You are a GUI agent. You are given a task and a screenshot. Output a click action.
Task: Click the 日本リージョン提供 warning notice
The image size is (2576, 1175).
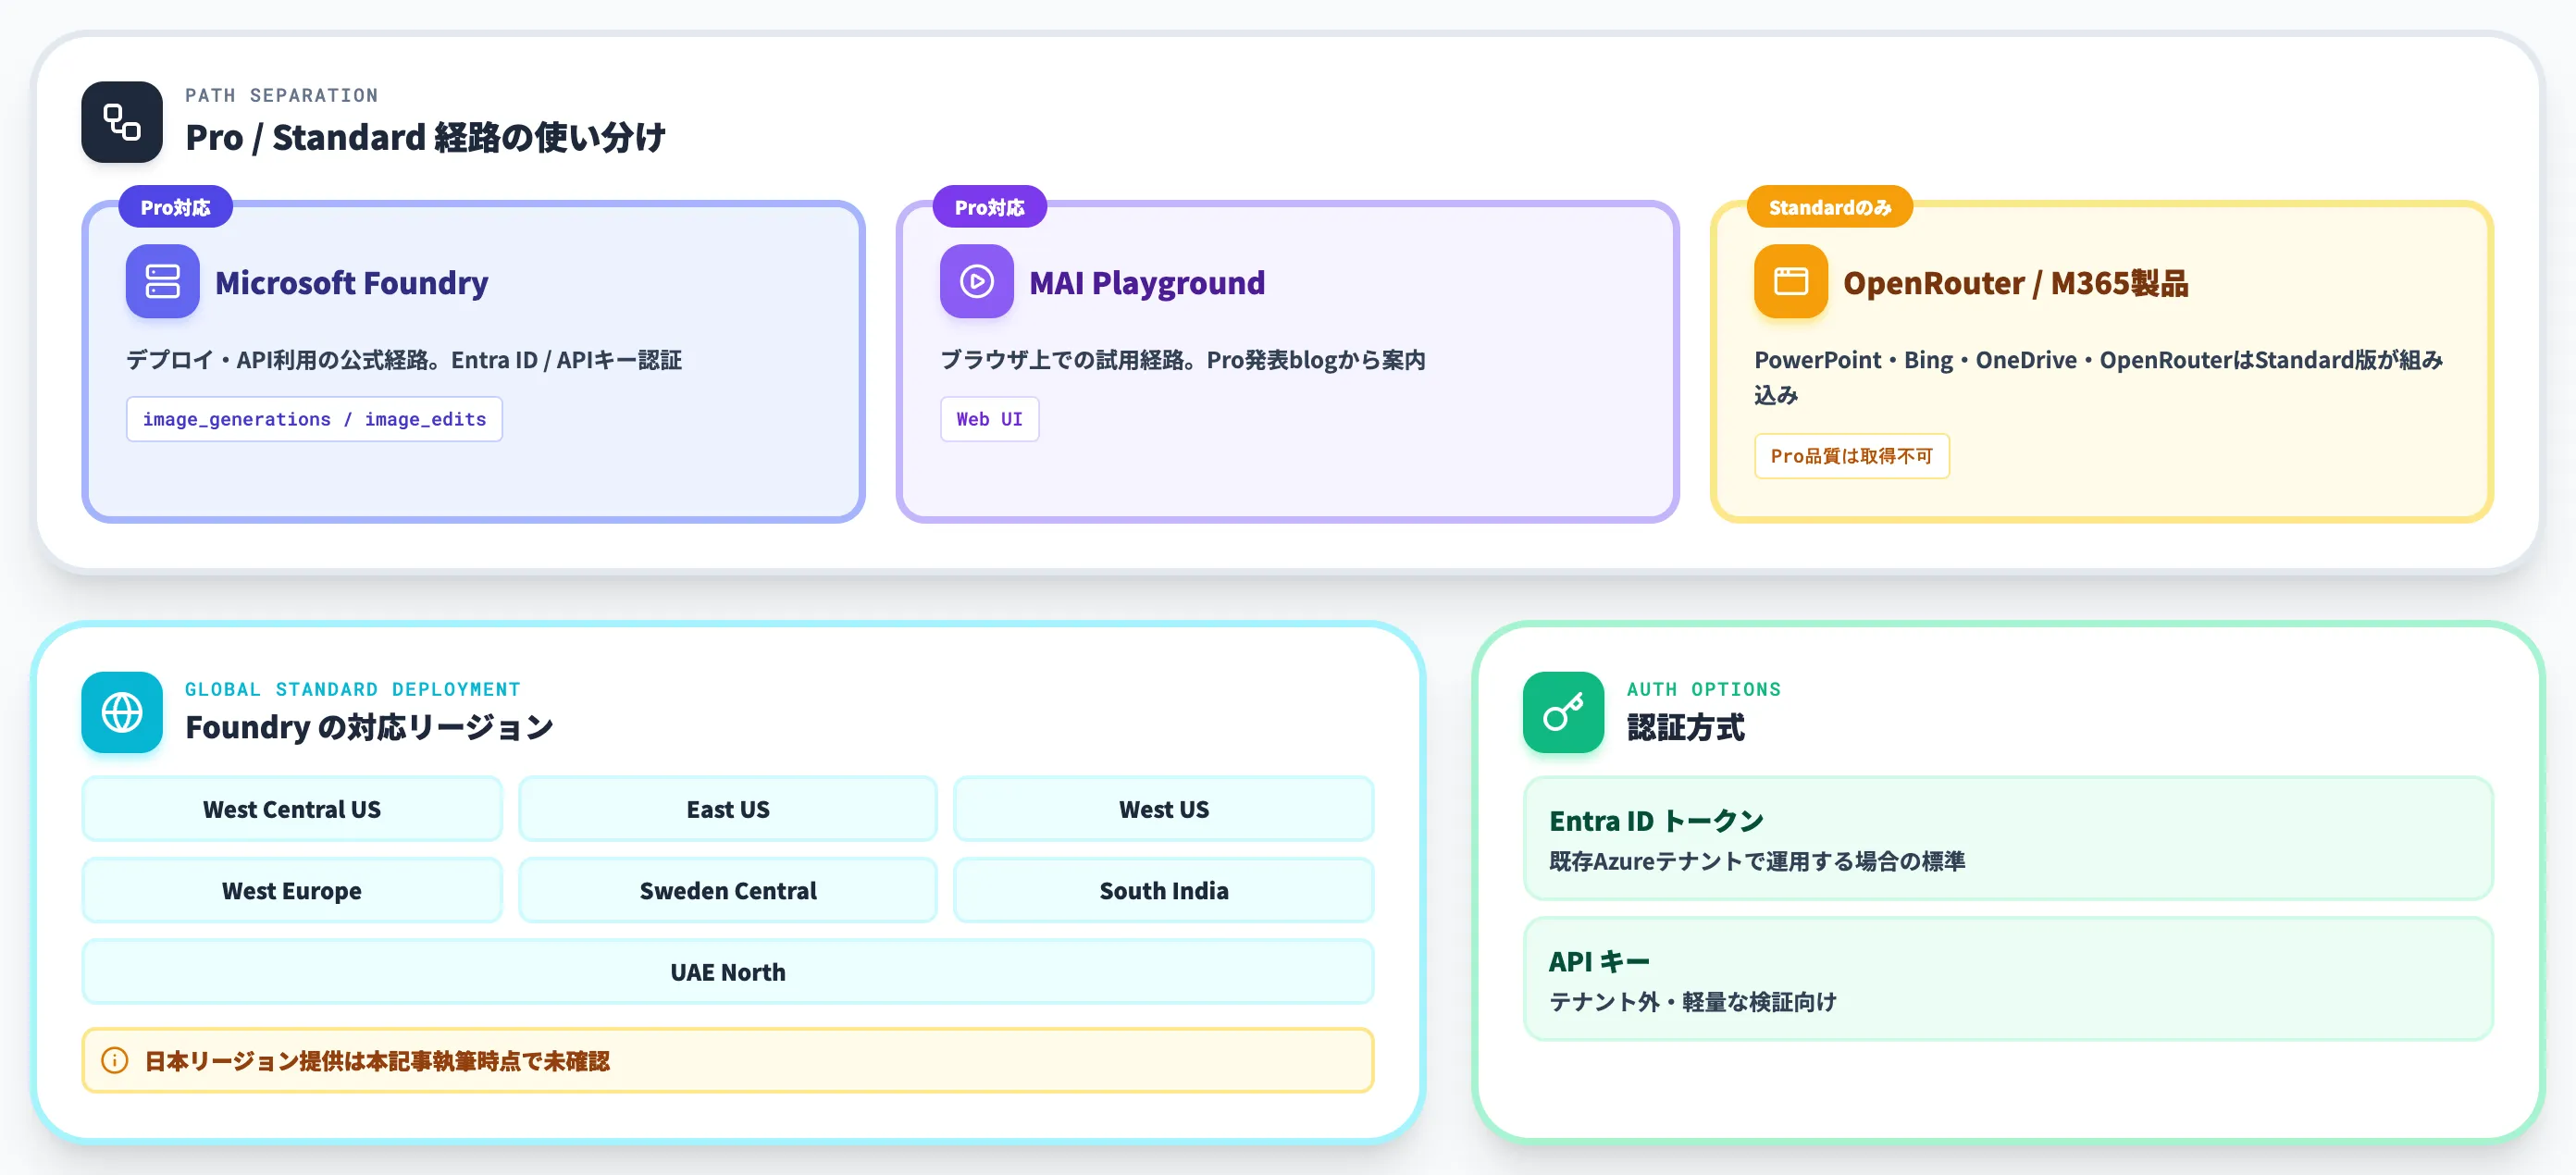[x=728, y=1060]
